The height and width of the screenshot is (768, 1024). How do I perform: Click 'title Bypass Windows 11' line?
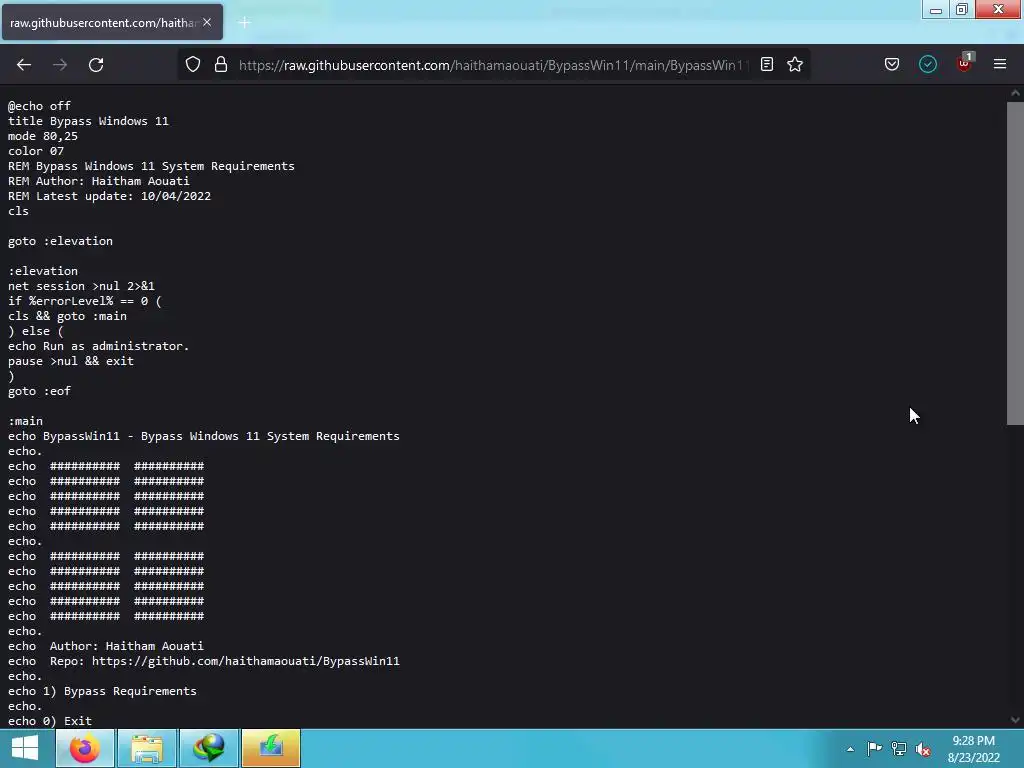[x=88, y=121]
